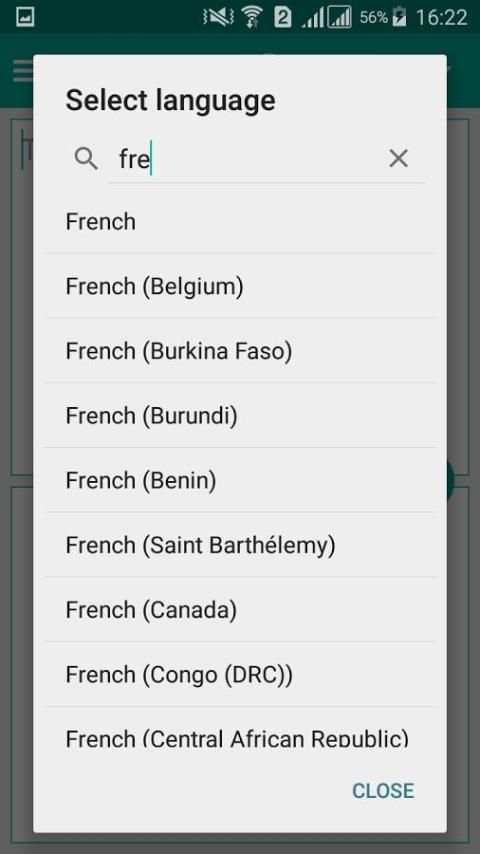Tap the battery status icon
The image size is (480, 854).
click(399, 17)
